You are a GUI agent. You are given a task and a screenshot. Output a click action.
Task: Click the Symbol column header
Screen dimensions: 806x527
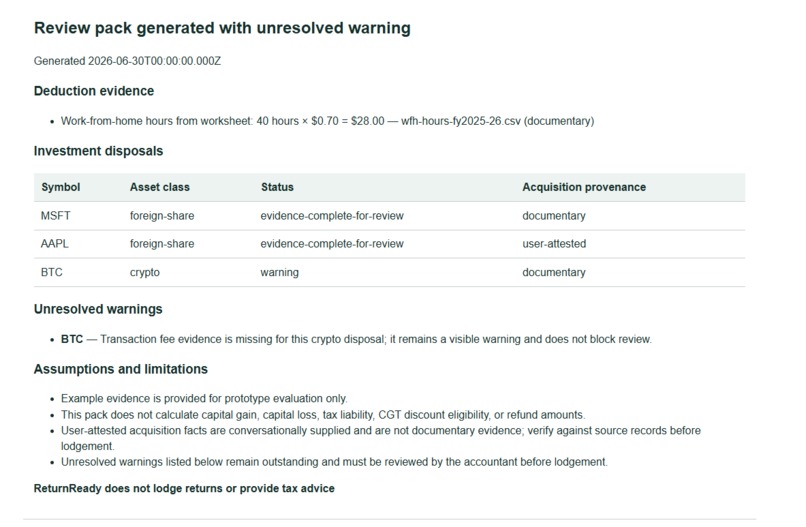coord(61,187)
